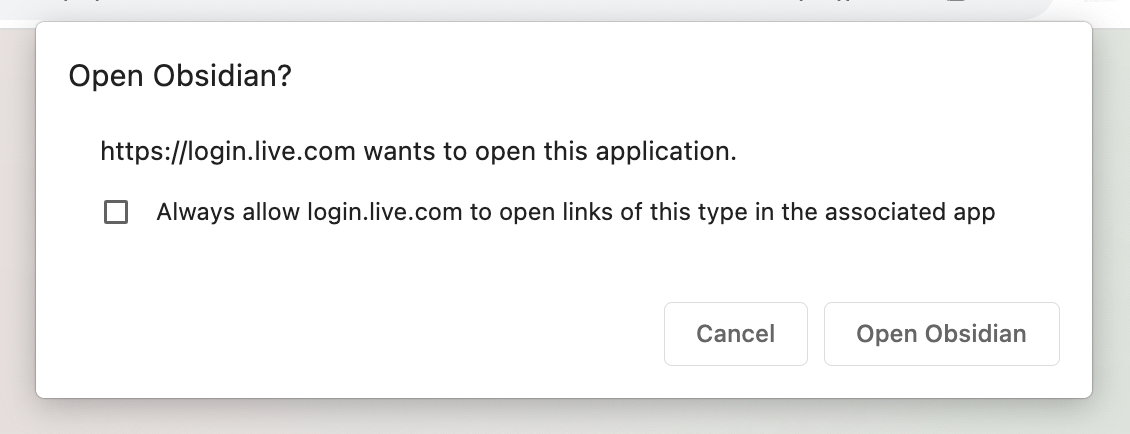Enable always opening links in associated app
This screenshot has width=1130, height=434.
tap(116, 212)
